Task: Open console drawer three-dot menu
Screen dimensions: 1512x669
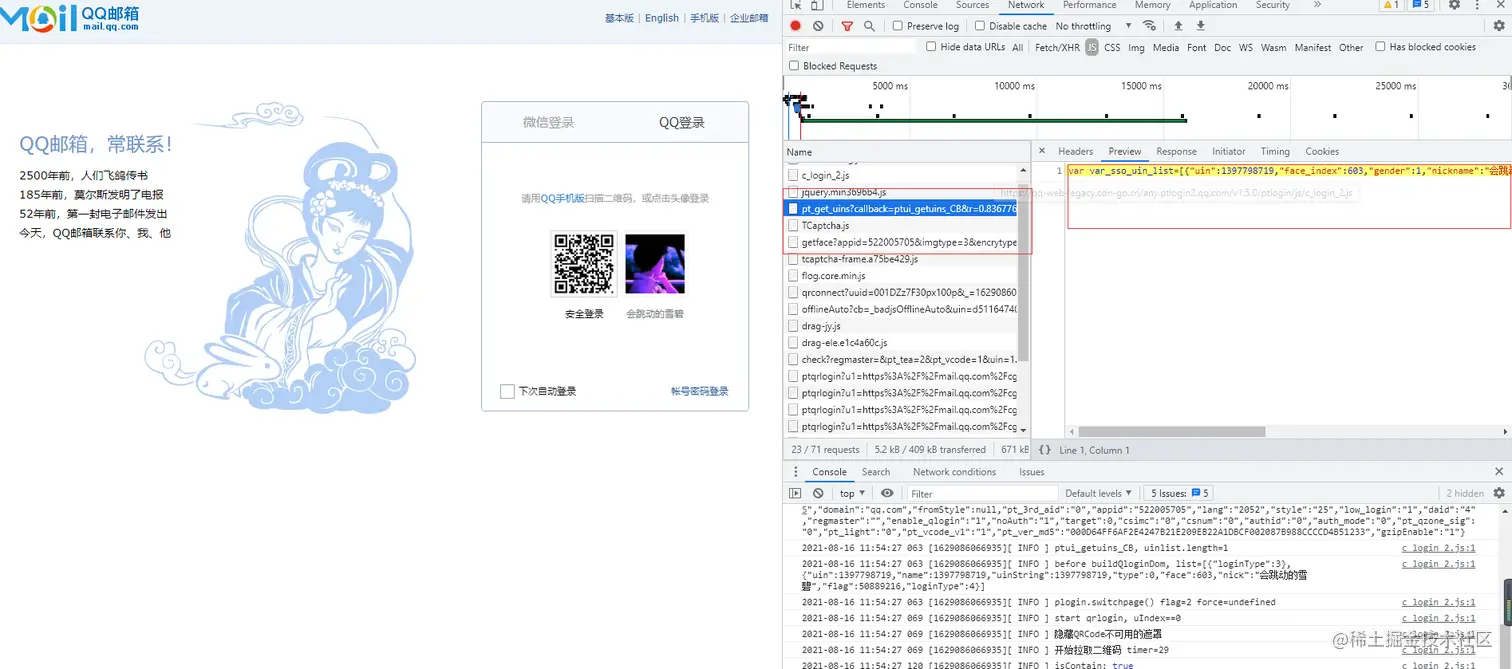Action: tap(795, 472)
